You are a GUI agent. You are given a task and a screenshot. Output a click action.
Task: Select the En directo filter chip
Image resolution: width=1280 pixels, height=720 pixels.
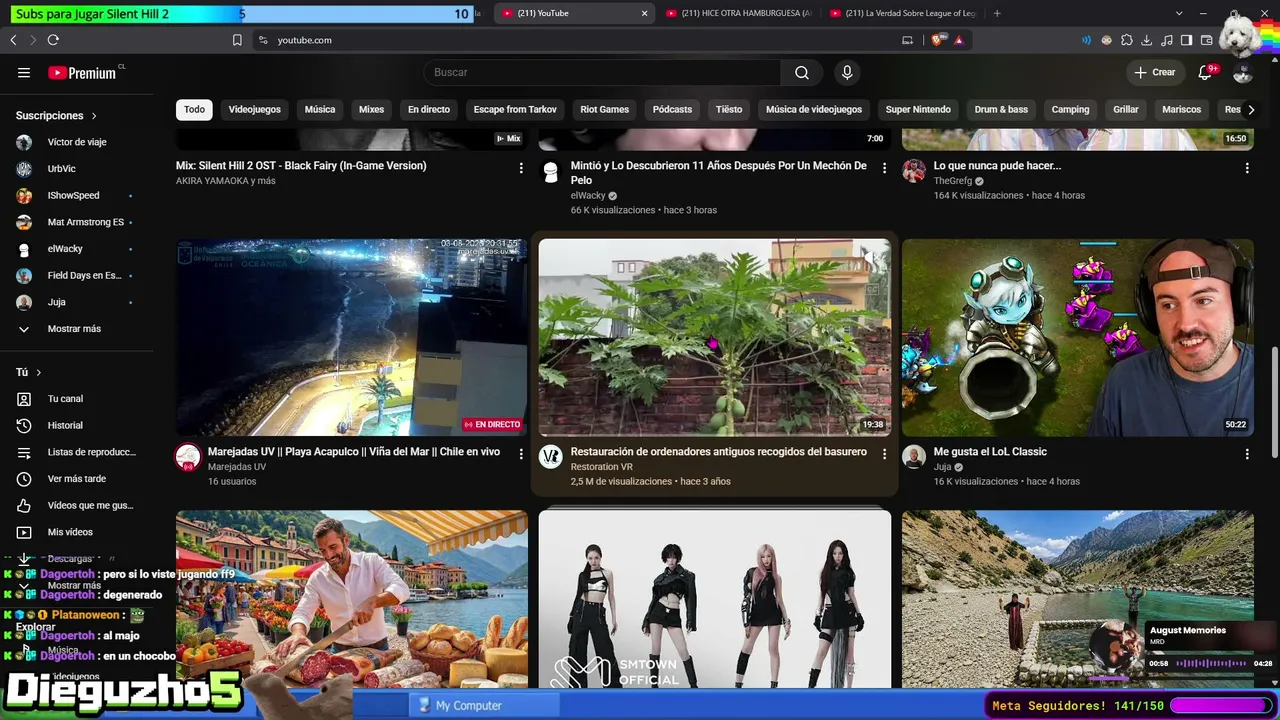[x=429, y=110]
